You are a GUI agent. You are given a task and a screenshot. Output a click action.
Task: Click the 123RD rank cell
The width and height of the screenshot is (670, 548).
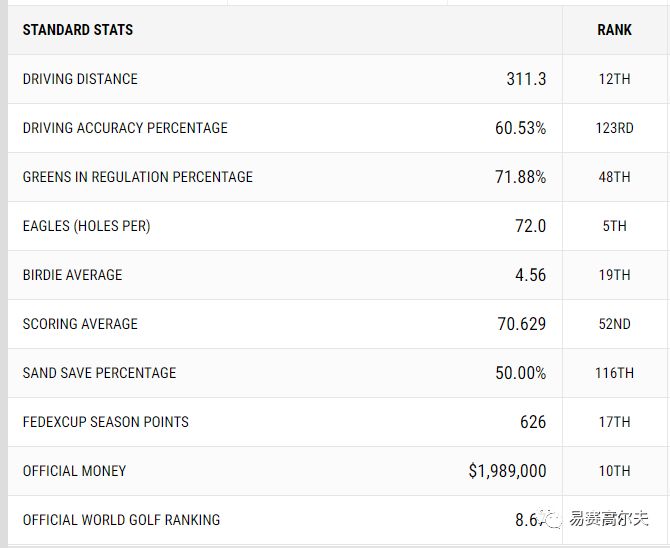pyautogui.click(x=614, y=128)
